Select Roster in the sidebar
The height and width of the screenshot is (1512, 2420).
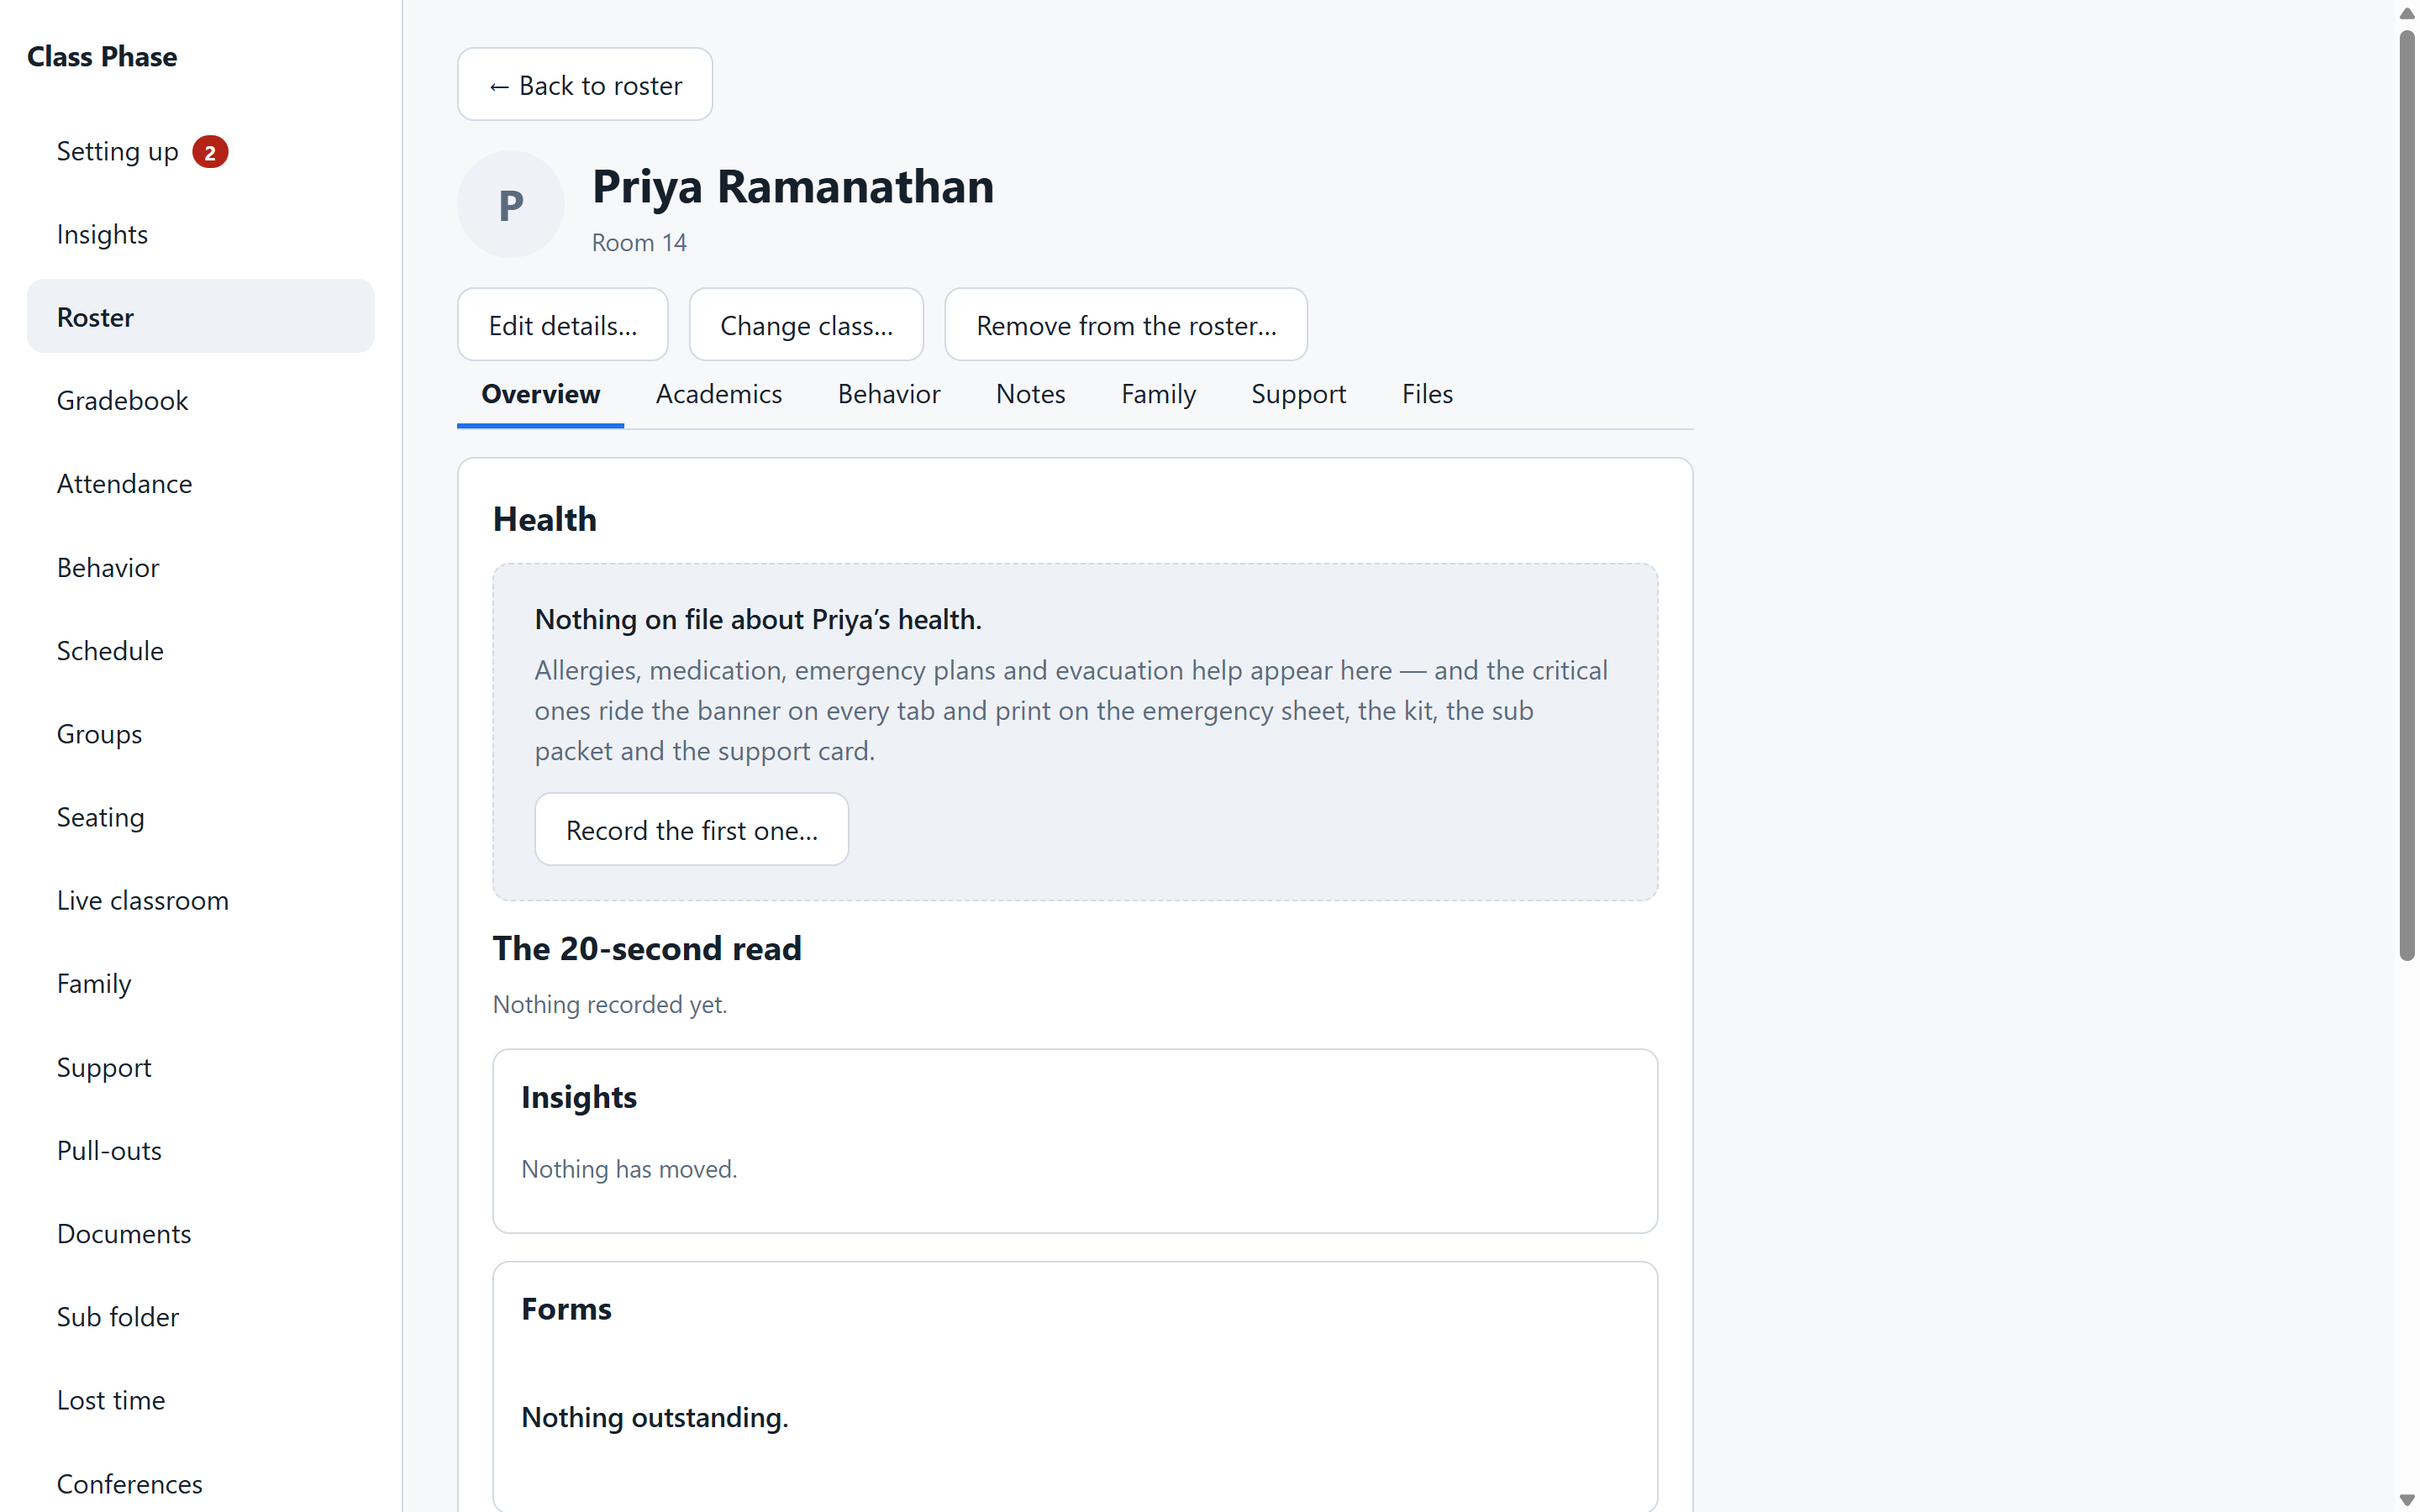click(201, 317)
